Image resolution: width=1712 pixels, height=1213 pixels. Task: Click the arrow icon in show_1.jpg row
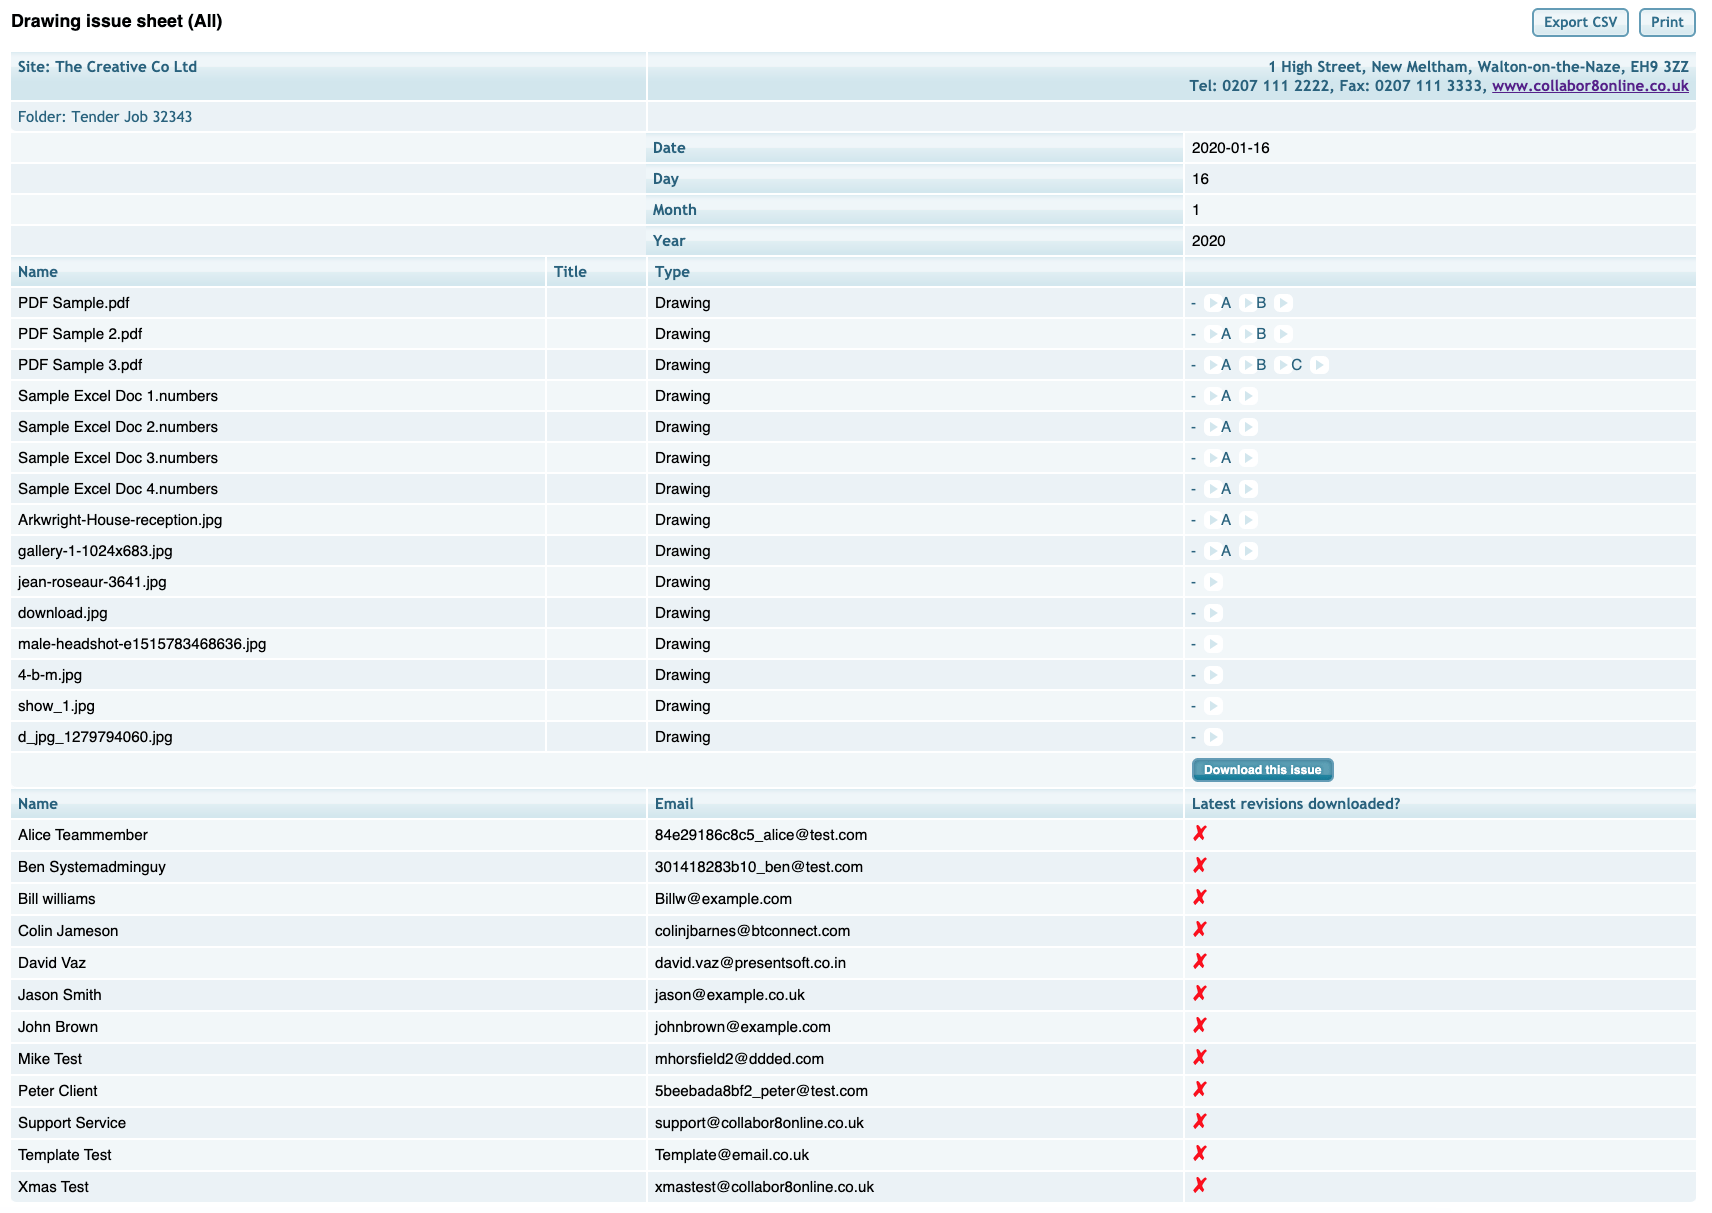tap(1213, 706)
